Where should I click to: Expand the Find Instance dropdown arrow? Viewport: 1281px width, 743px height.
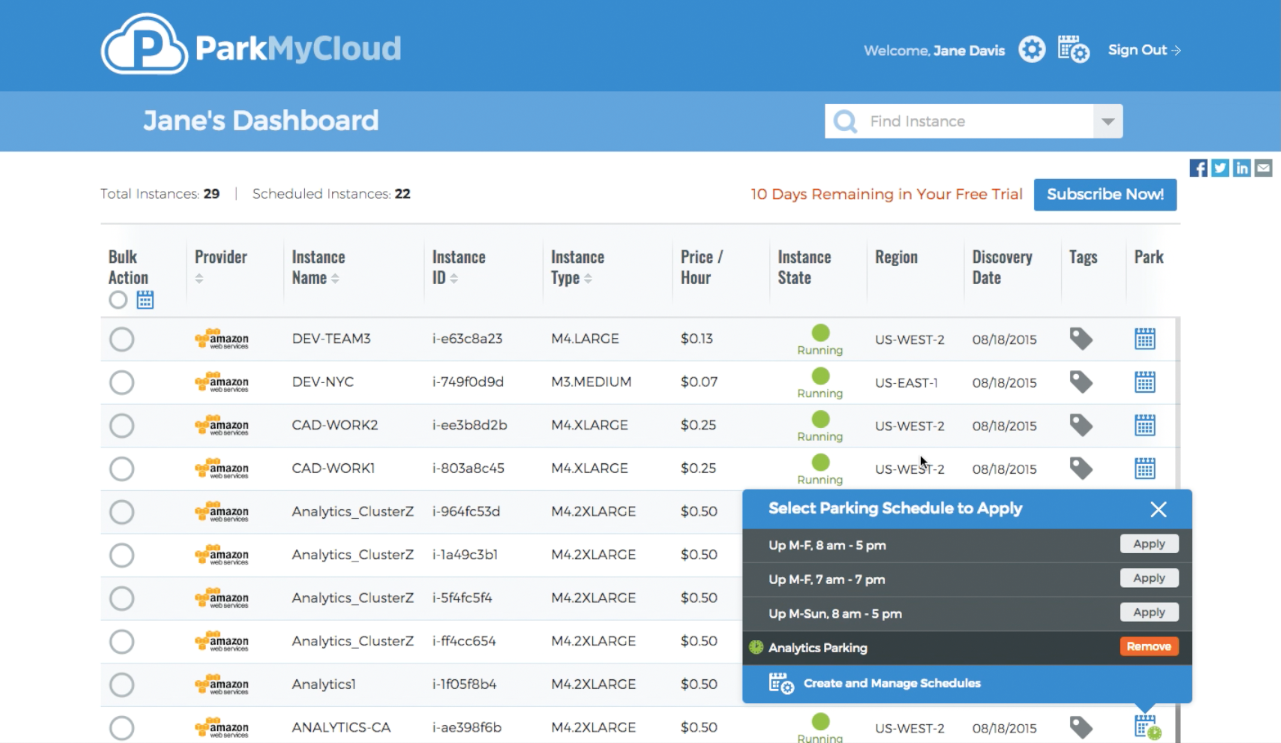point(1107,122)
